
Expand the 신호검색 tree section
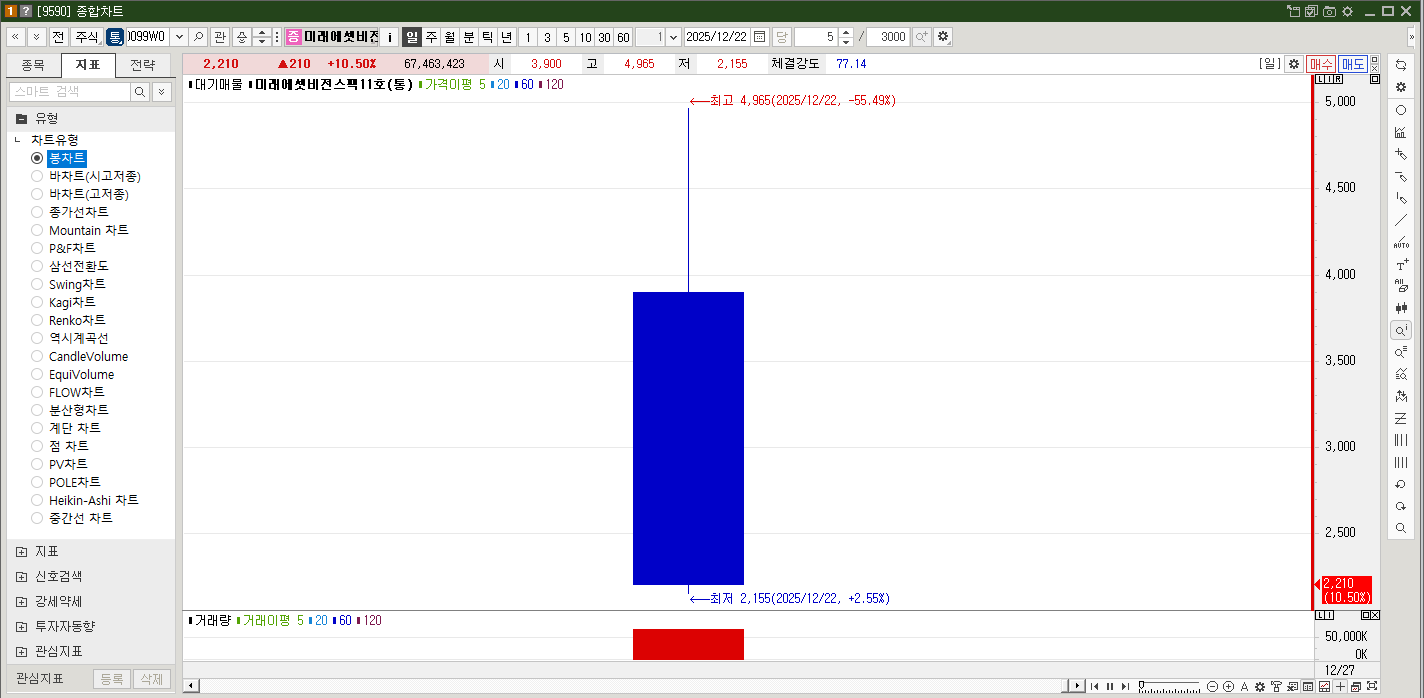coord(22,577)
